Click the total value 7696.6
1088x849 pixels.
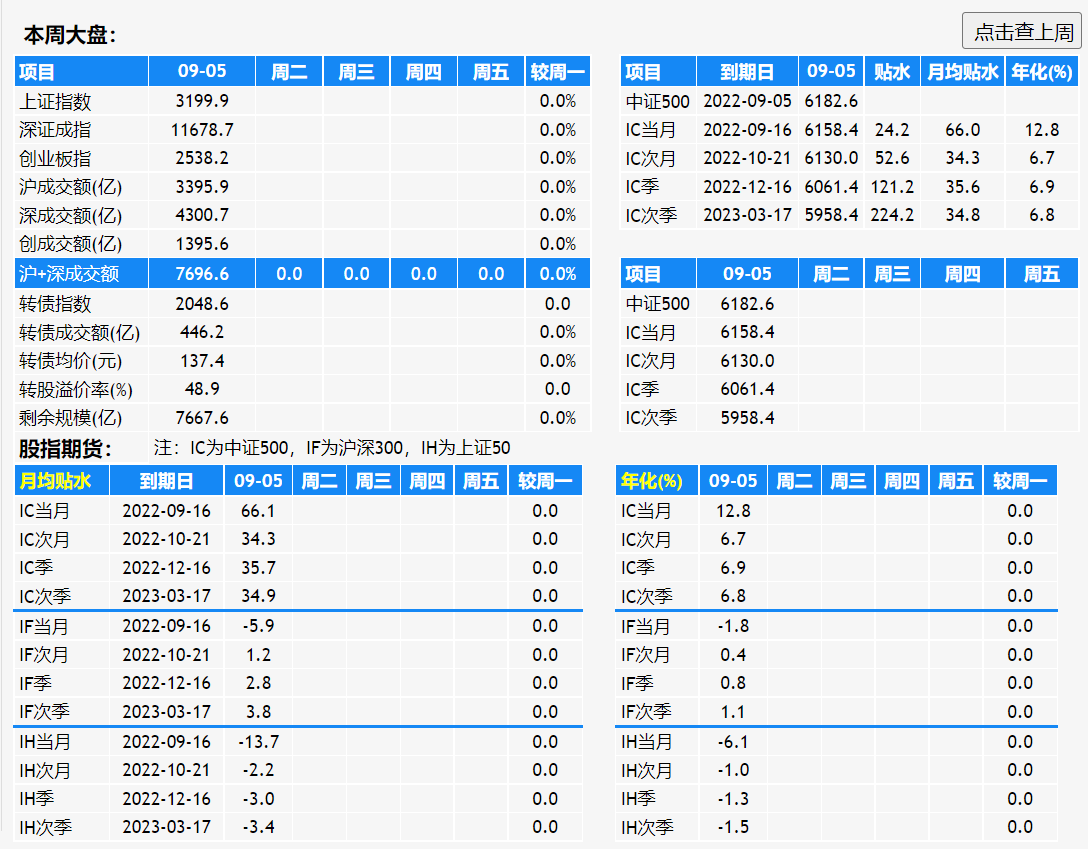[x=202, y=274]
